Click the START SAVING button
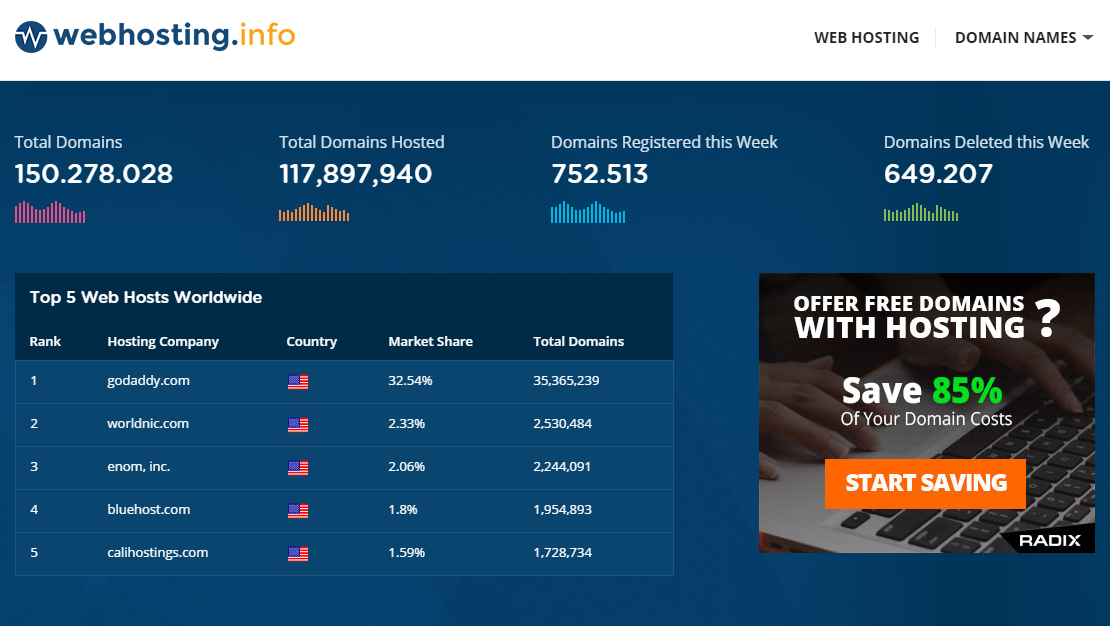Viewport: 1110px width, 635px height. click(925, 484)
